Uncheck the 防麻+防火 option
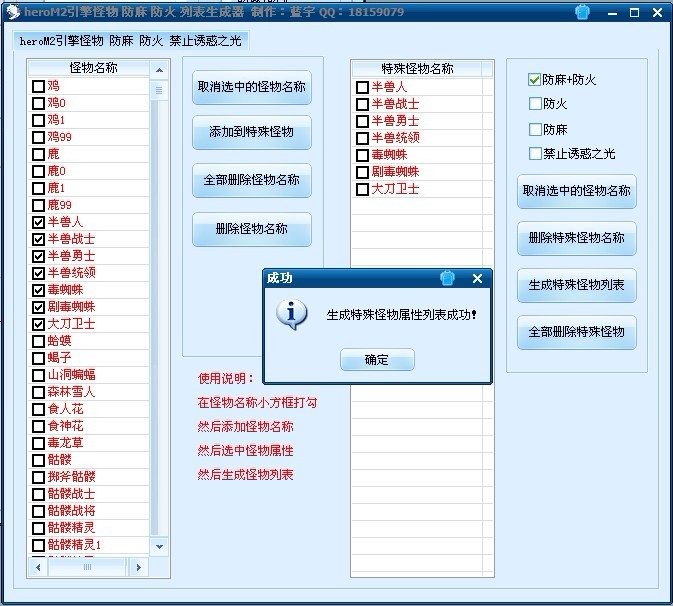 (x=535, y=79)
